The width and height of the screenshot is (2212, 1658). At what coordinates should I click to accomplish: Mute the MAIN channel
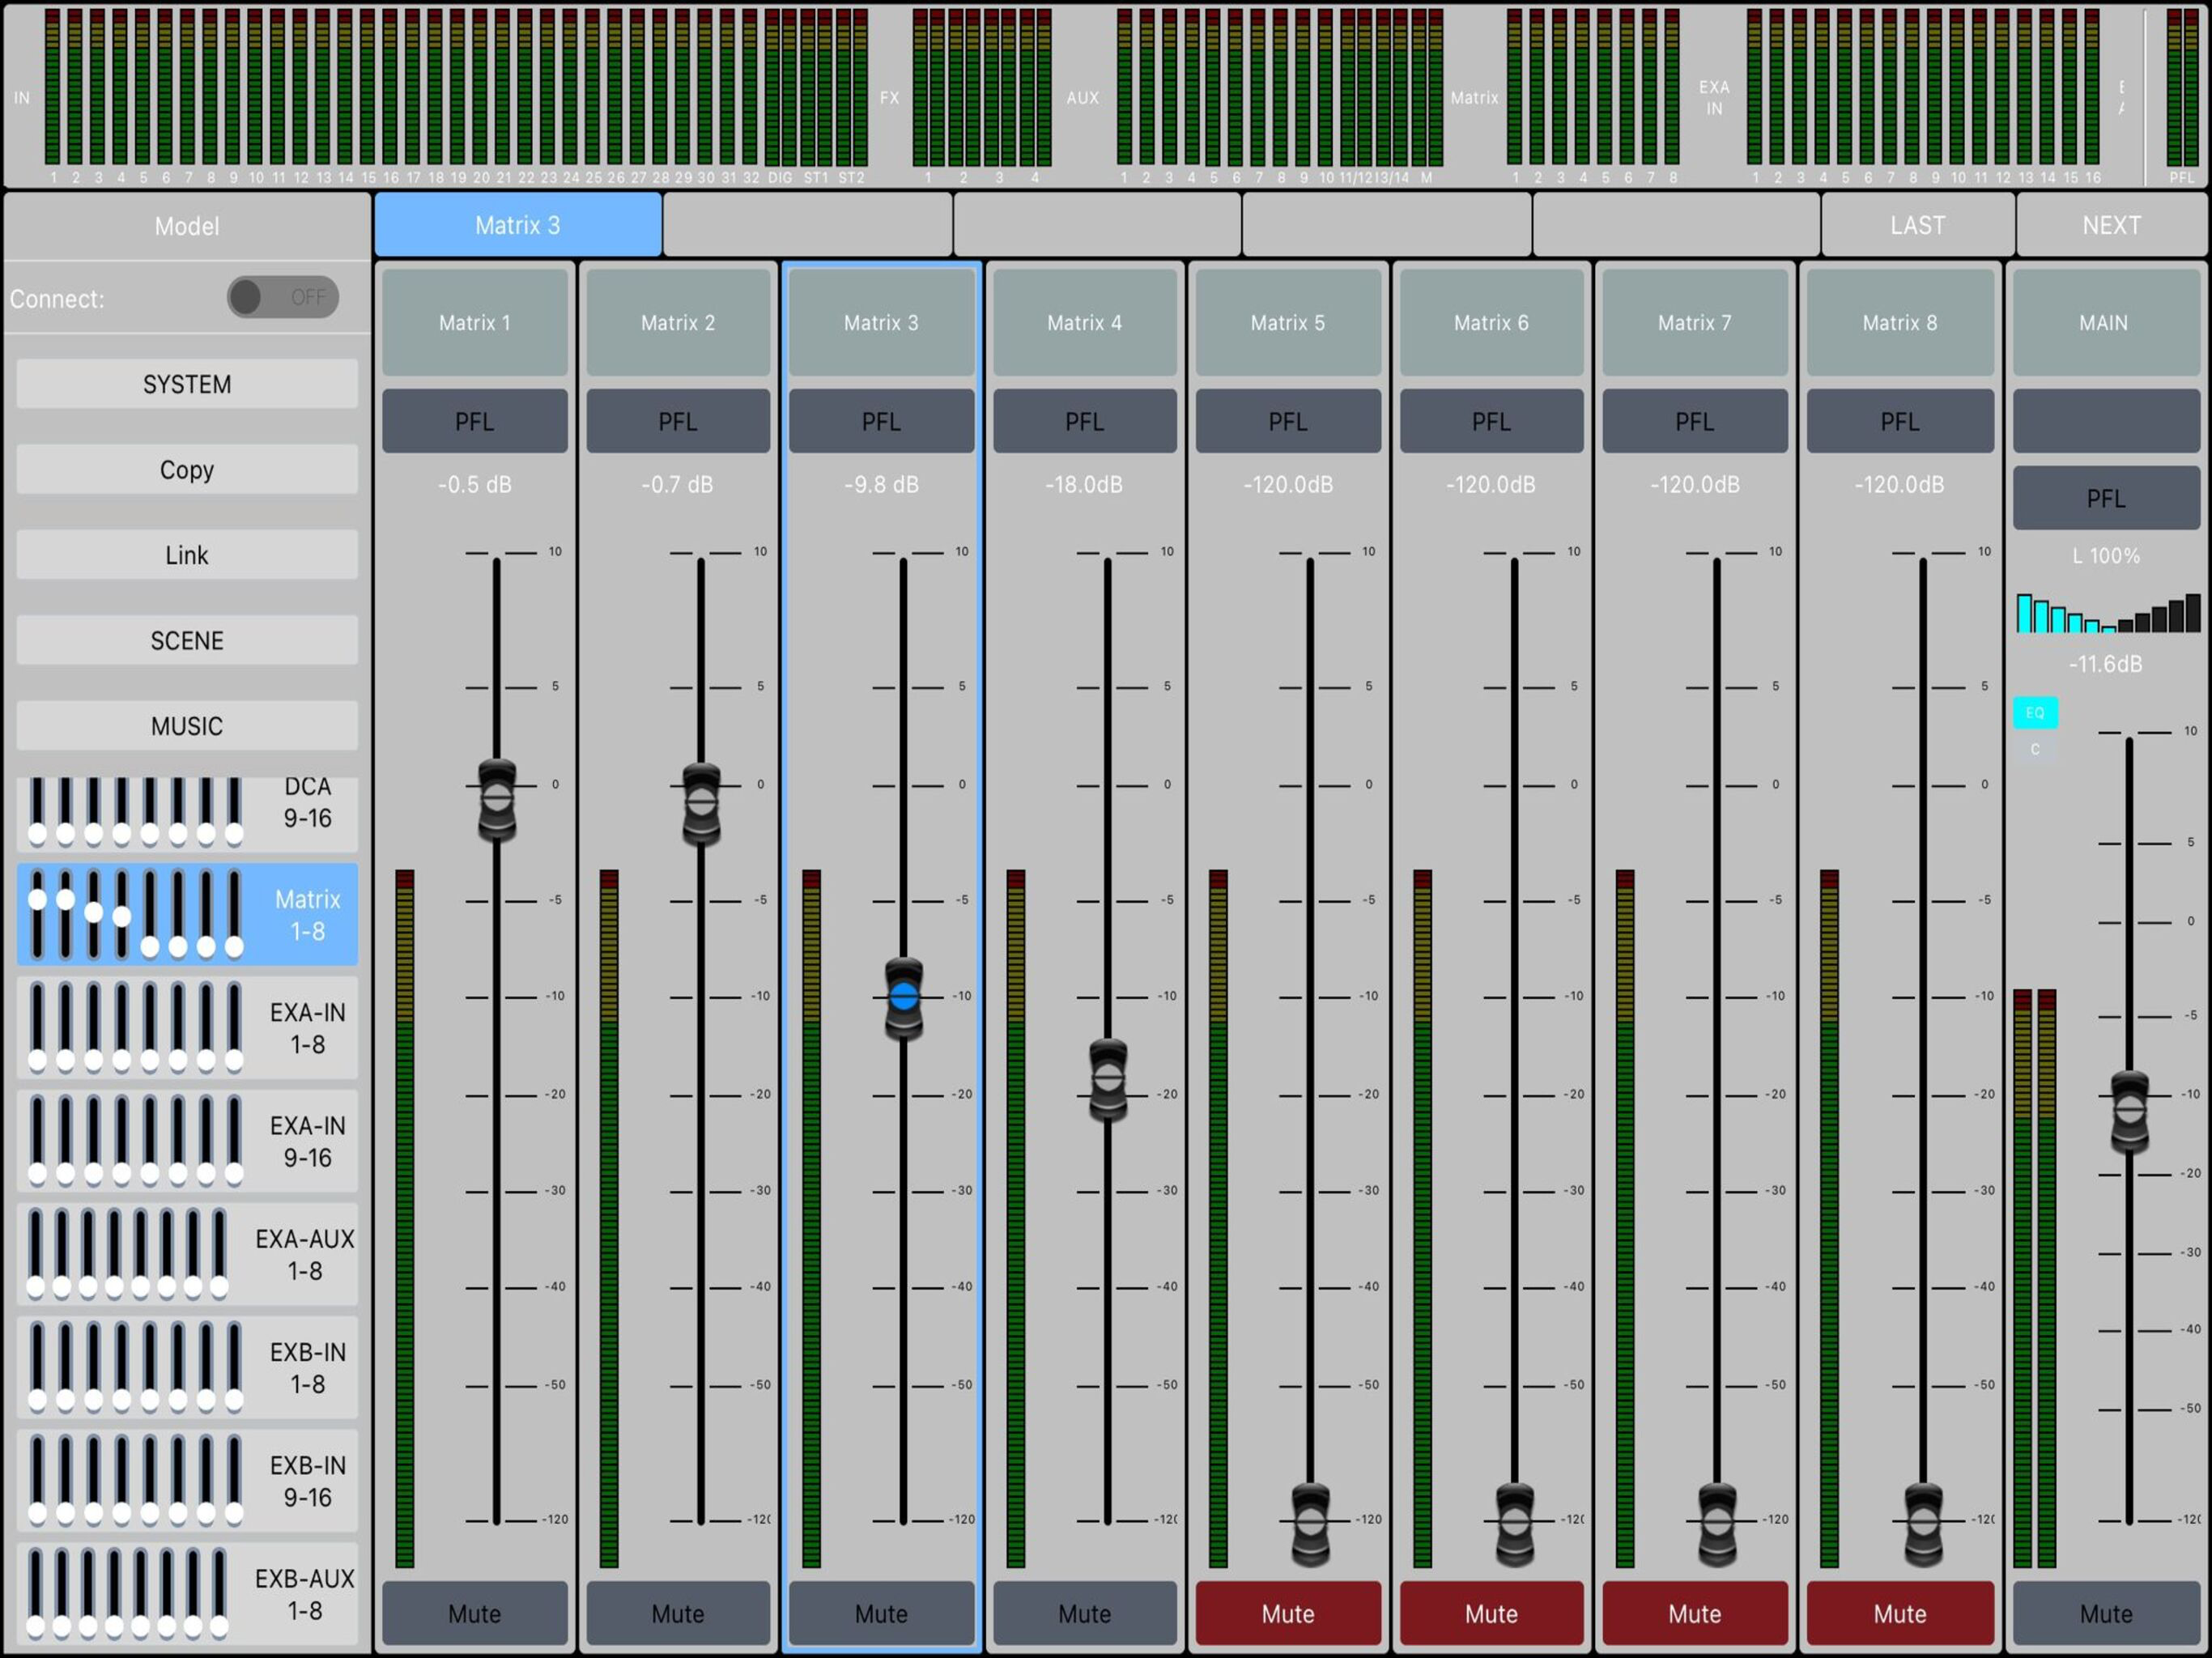[2106, 1613]
